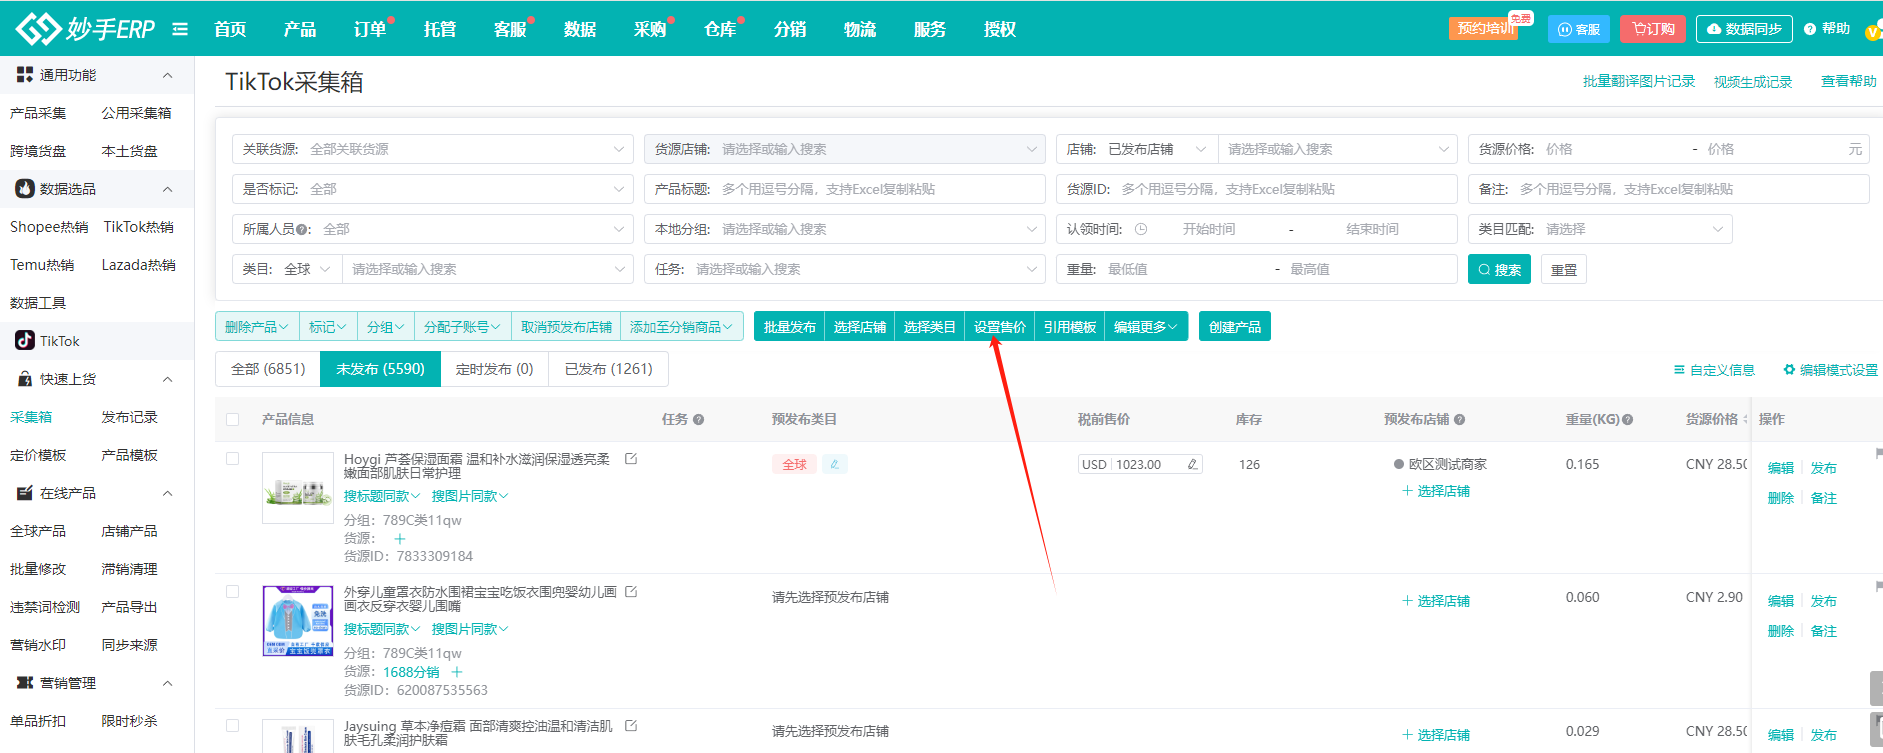Toggle the select-all checkbox in table header

233,420
